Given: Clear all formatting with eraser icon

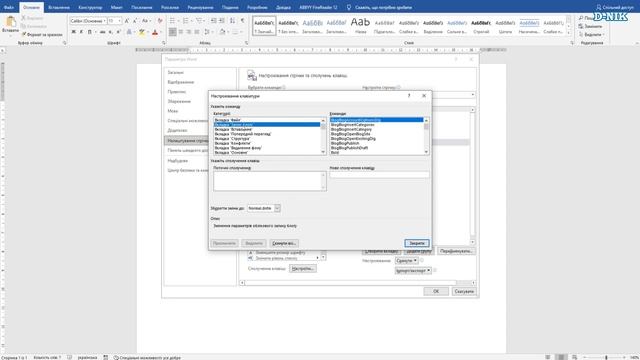Looking at the screenshot, I should (x=160, y=21).
